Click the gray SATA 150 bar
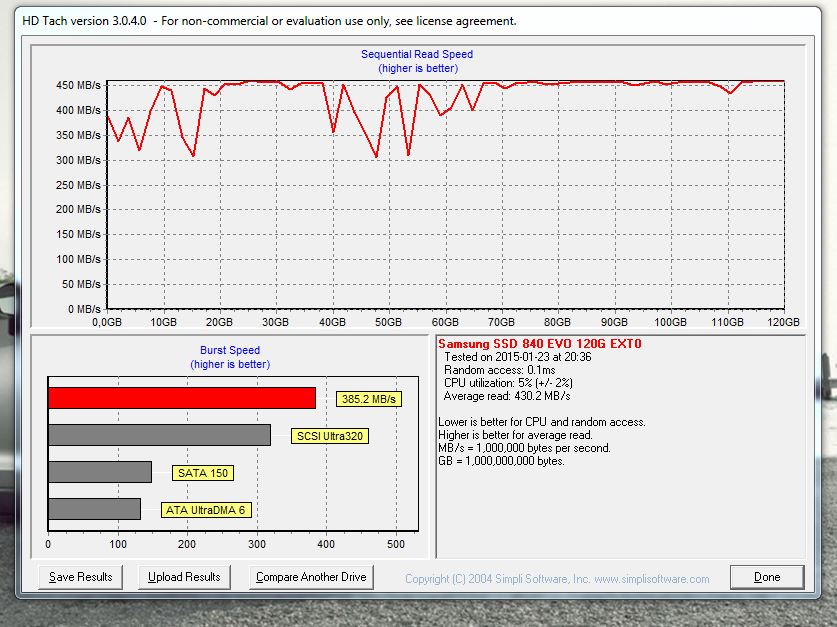 point(99,472)
